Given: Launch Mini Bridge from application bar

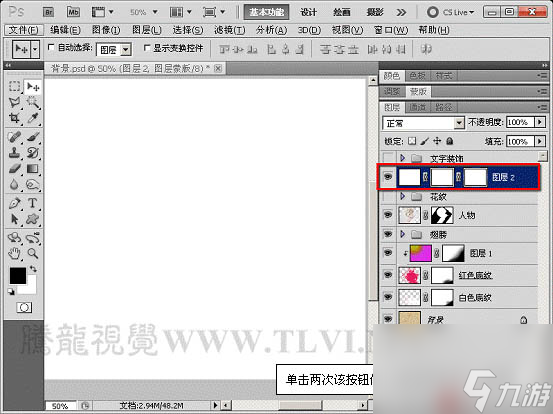Looking at the screenshot, I should tap(73, 13).
